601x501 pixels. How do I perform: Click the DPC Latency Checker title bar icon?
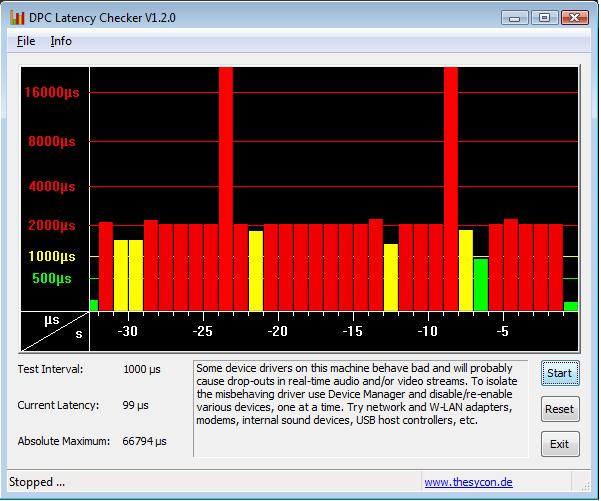coord(17,18)
